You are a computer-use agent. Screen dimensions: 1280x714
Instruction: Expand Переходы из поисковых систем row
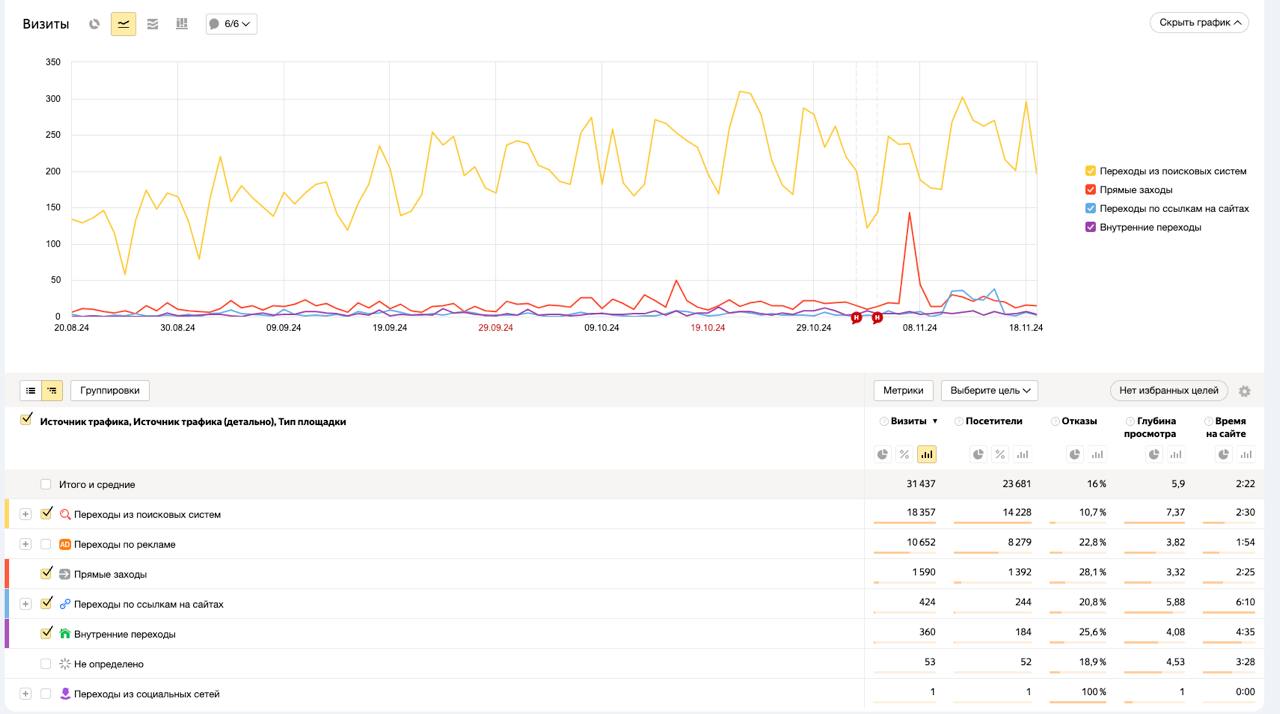pyautogui.click(x=26, y=514)
